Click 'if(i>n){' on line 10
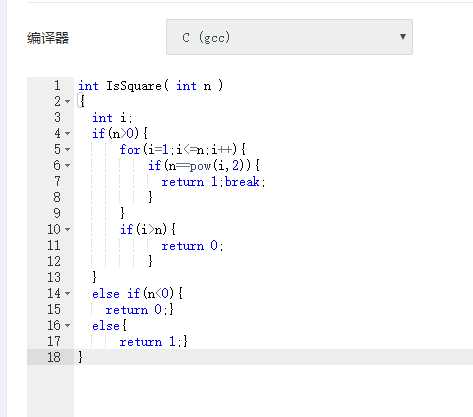473x417 pixels. tap(148, 230)
